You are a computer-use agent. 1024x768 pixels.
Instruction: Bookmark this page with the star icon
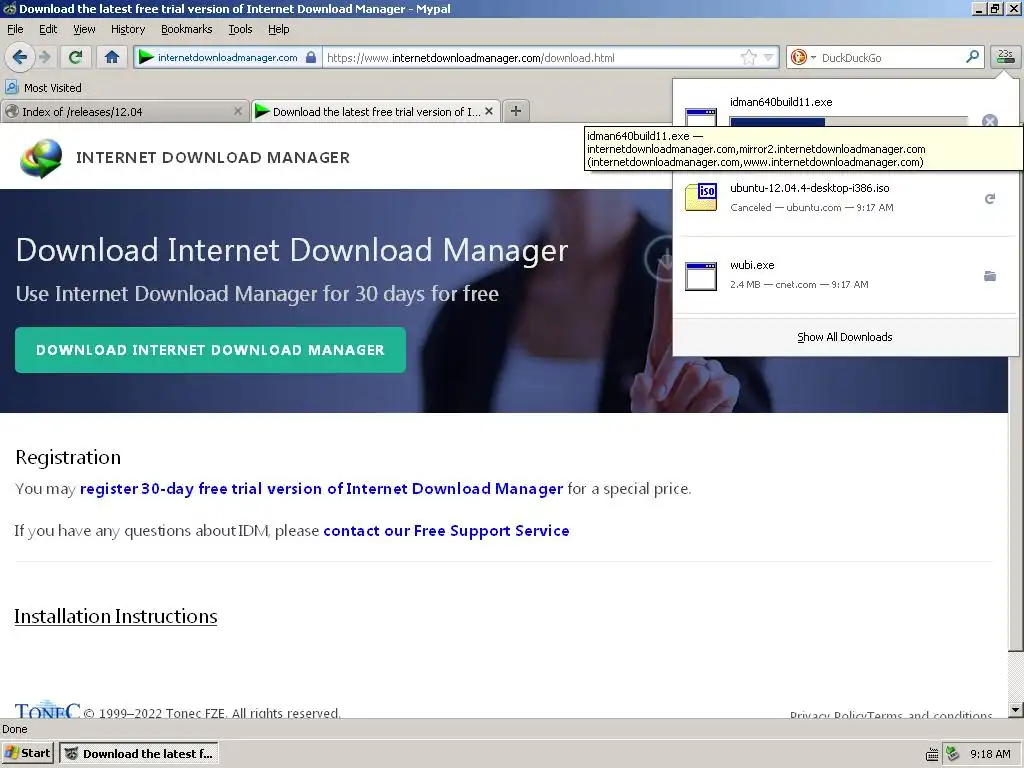click(748, 57)
